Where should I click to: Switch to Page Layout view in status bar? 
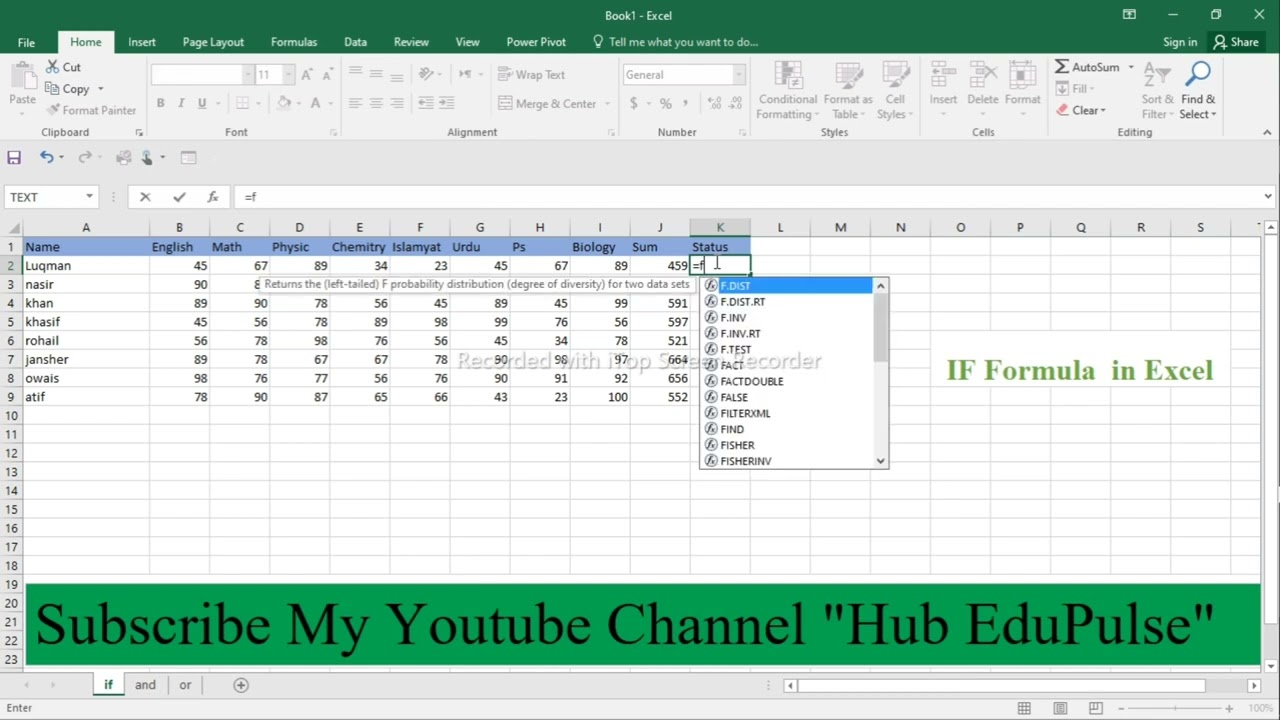(1058, 708)
